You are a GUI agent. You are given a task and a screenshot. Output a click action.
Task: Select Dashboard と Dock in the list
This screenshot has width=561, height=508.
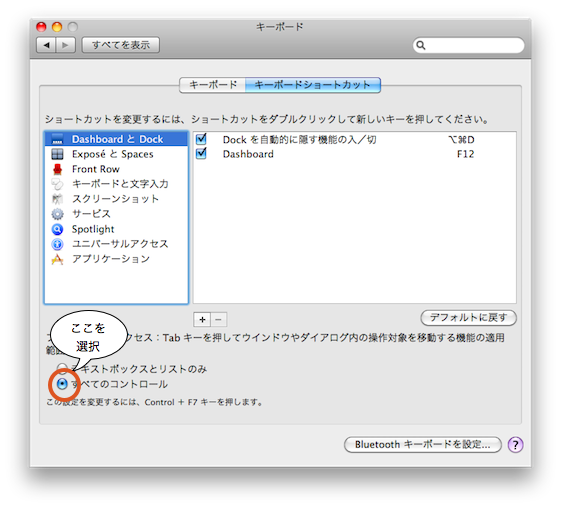(116, 139)
